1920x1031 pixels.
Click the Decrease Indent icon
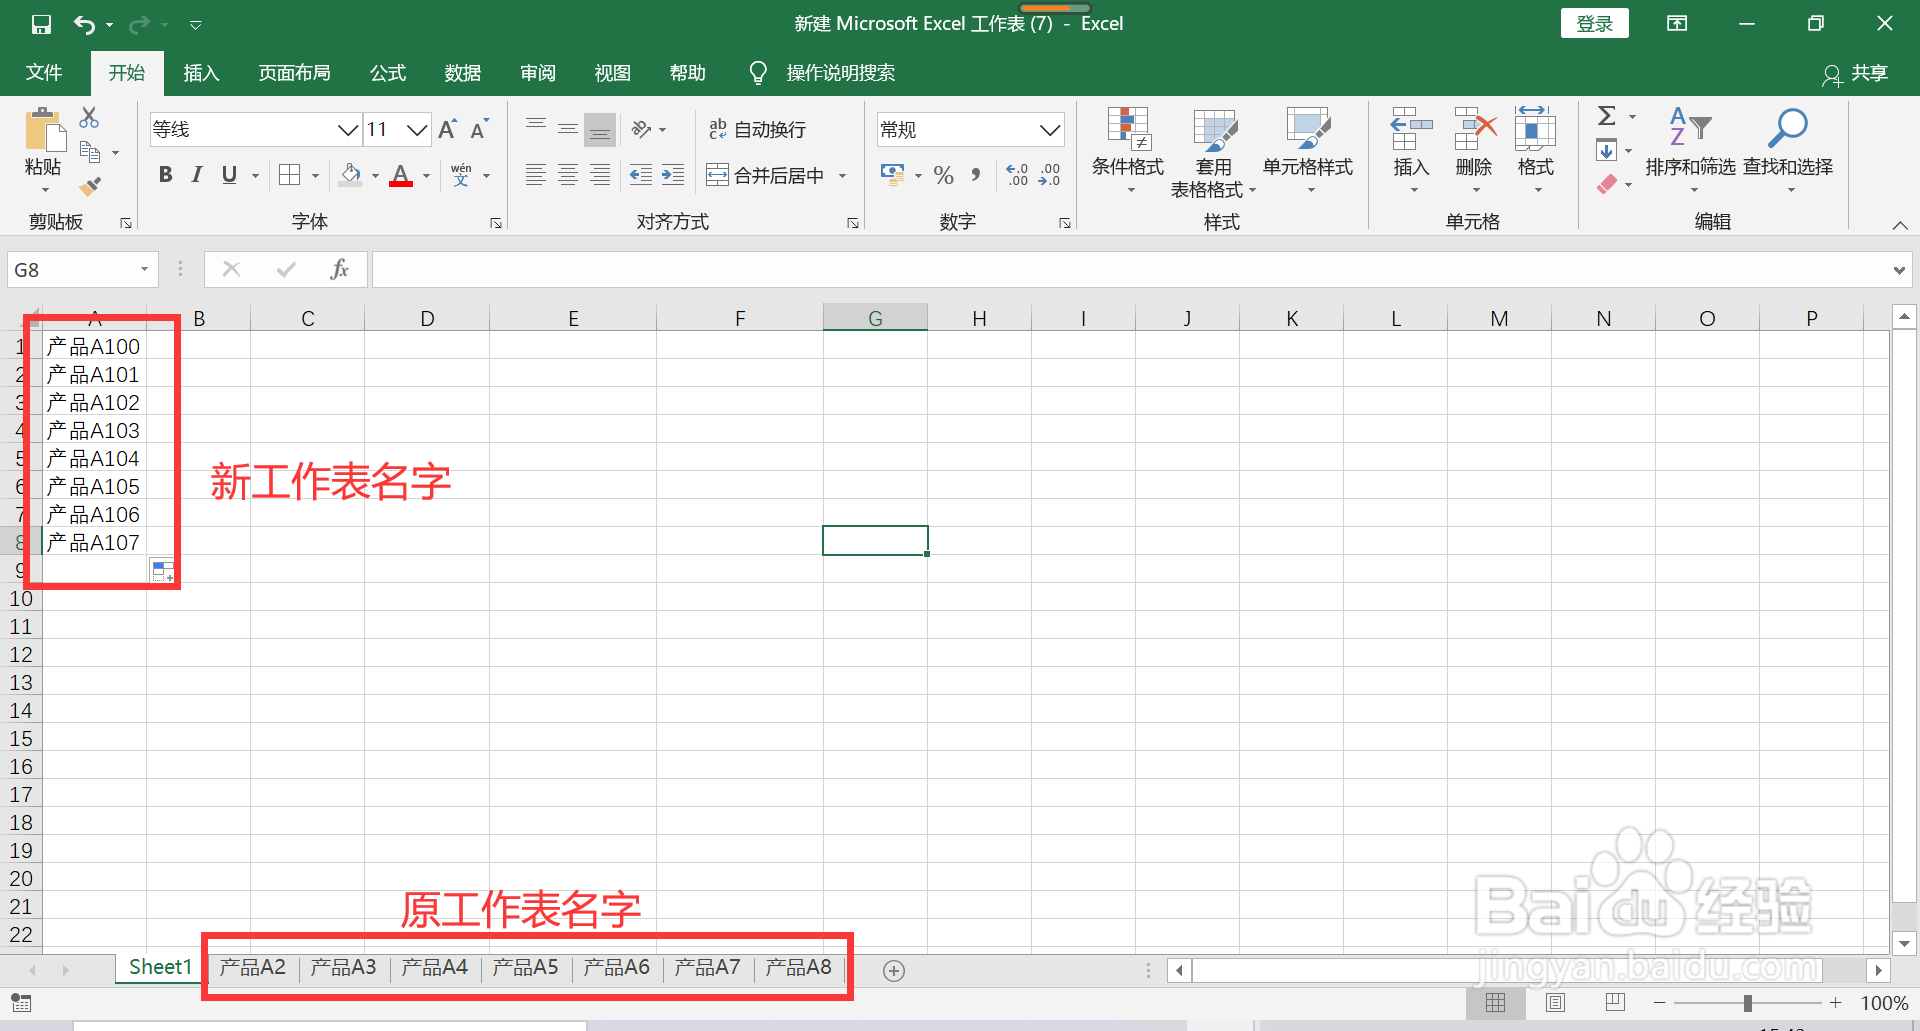point(641,175)
